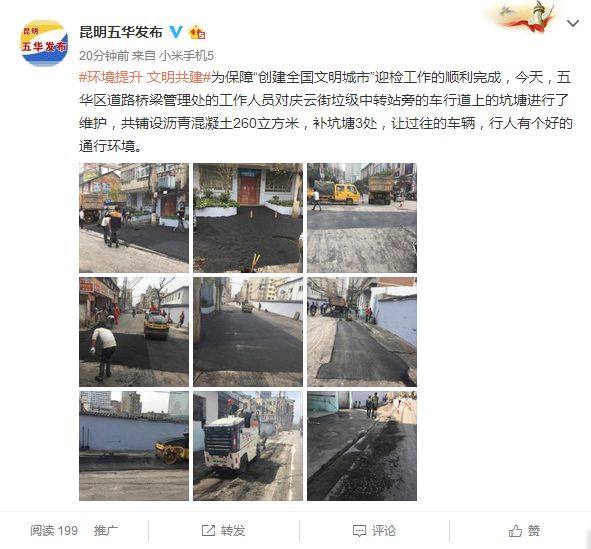Open photo of yellow roller beside blue wall
This screenshot has width=591, height=549.
[x=134, y=446]
